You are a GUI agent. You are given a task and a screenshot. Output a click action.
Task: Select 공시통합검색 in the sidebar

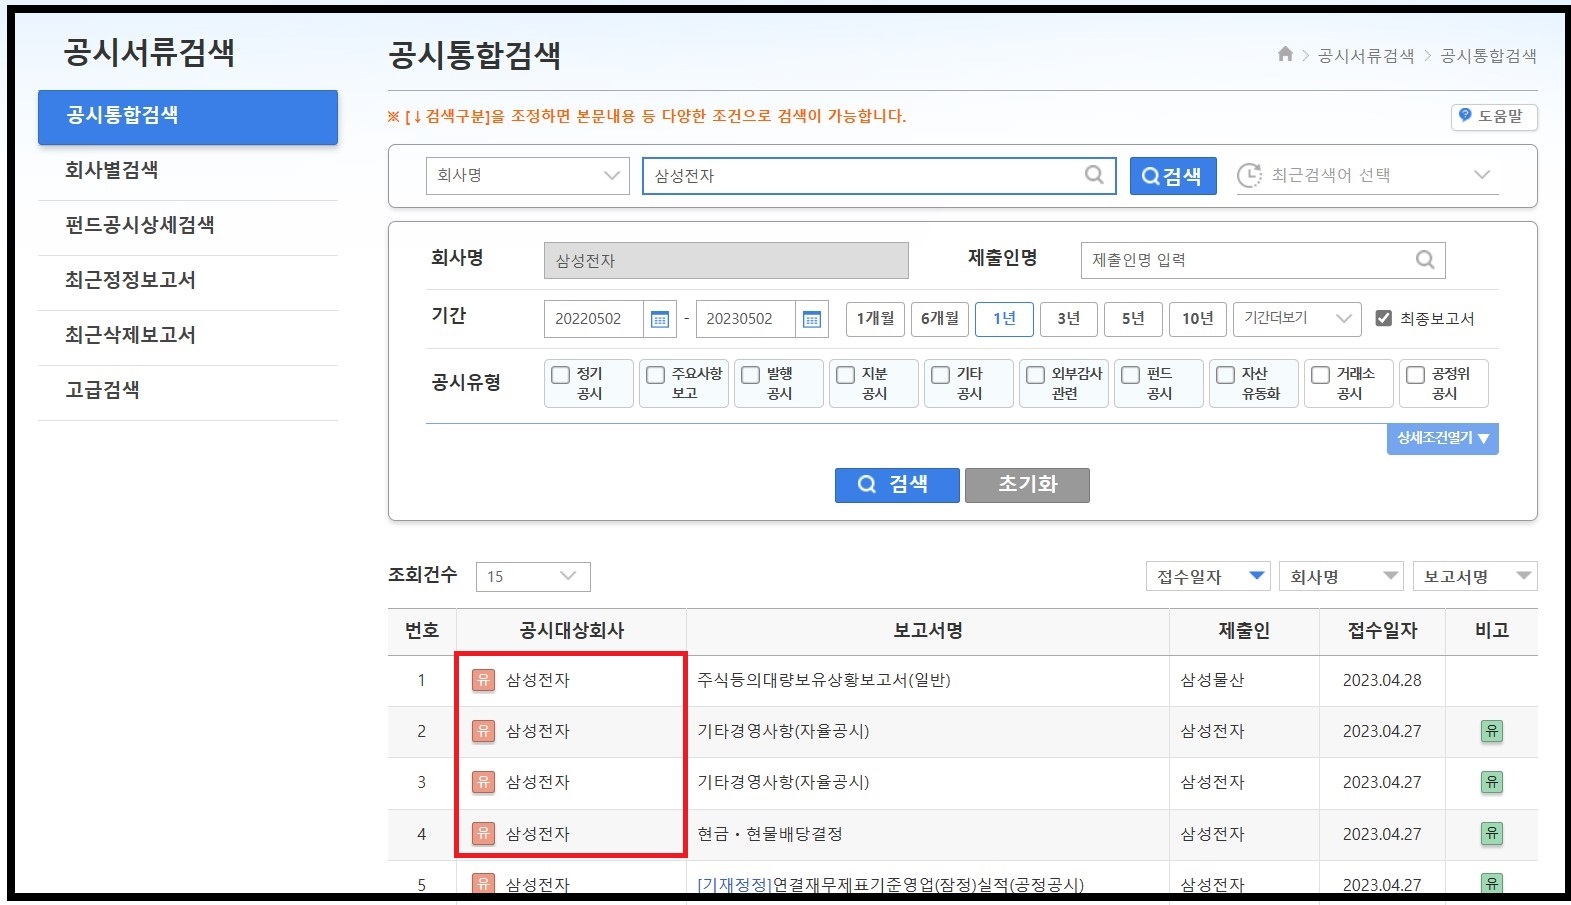click(x=188, y=116)
